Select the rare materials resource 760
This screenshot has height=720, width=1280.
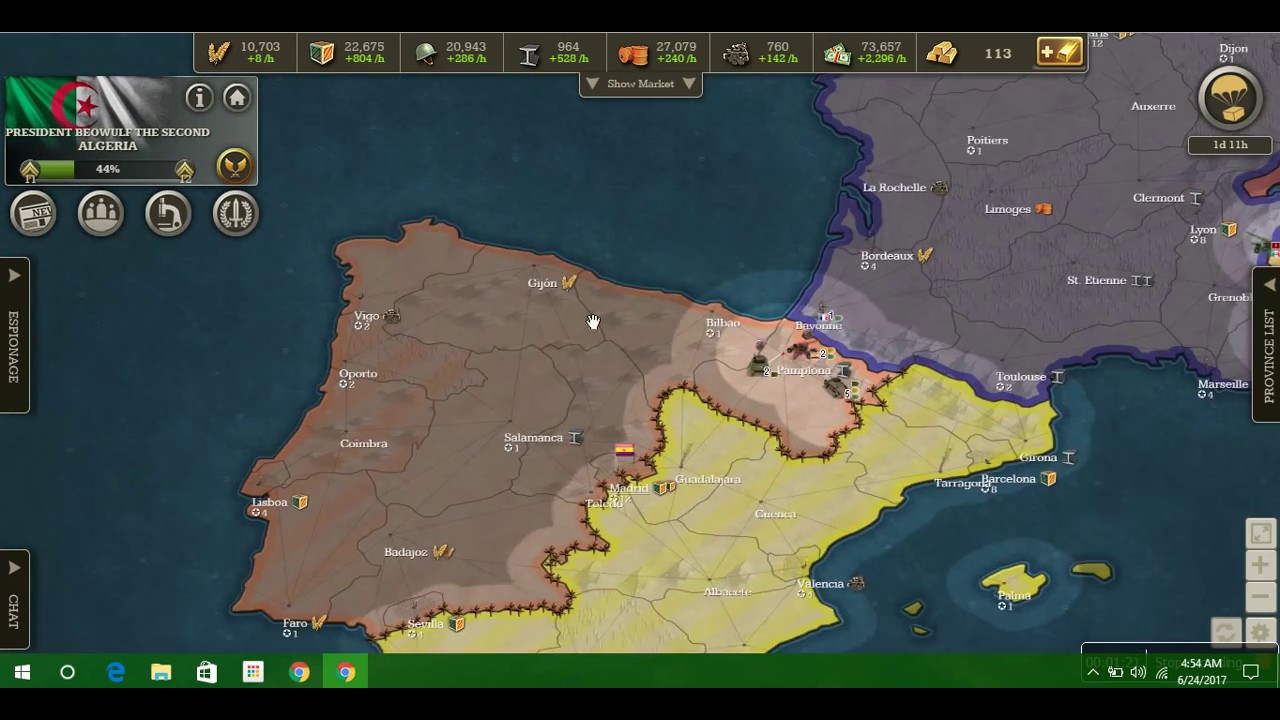(761, 53)
